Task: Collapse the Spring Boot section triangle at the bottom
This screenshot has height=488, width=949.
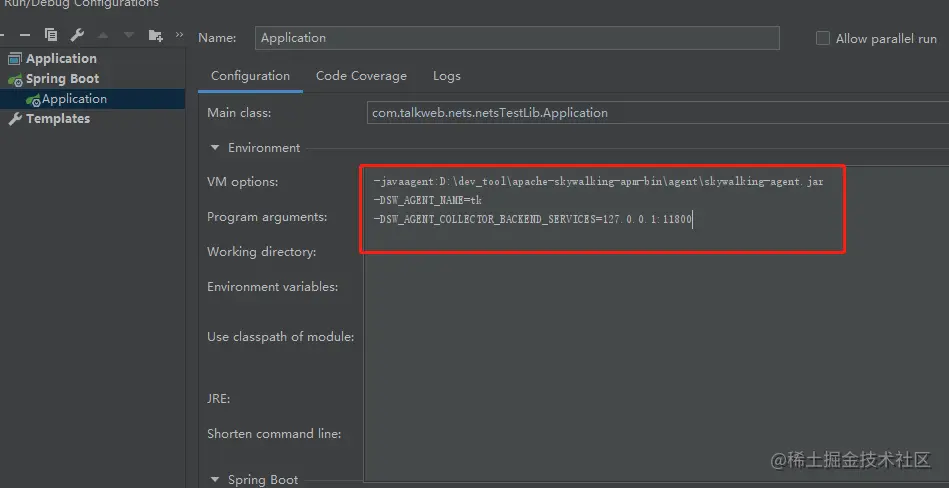Action: (x=215, y=480)
